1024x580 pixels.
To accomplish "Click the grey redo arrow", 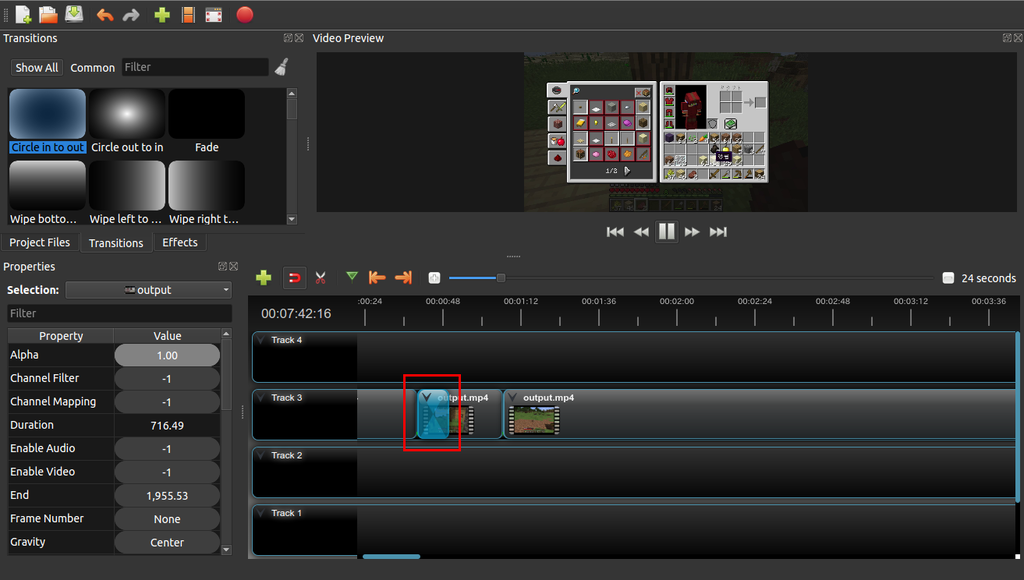I will [131, 15].
